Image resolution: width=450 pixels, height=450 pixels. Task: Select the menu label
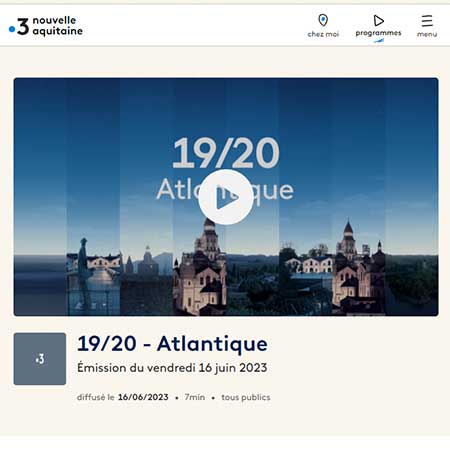427,34
